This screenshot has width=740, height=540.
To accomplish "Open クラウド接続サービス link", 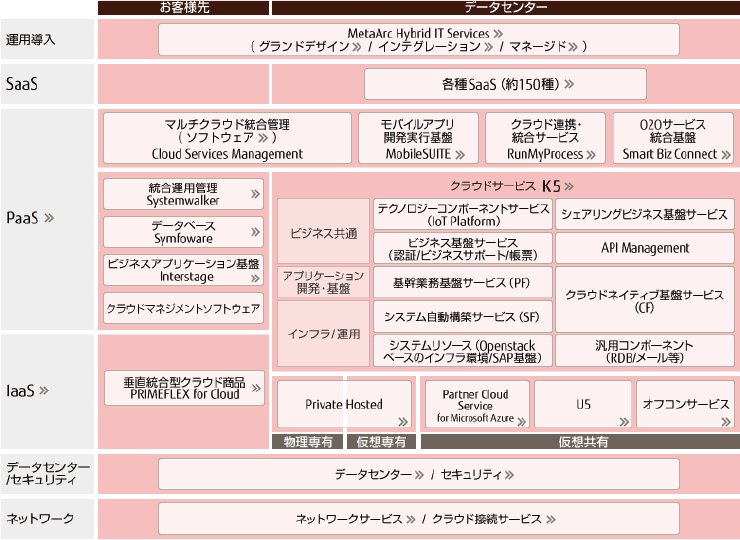I will coord(494,519).
